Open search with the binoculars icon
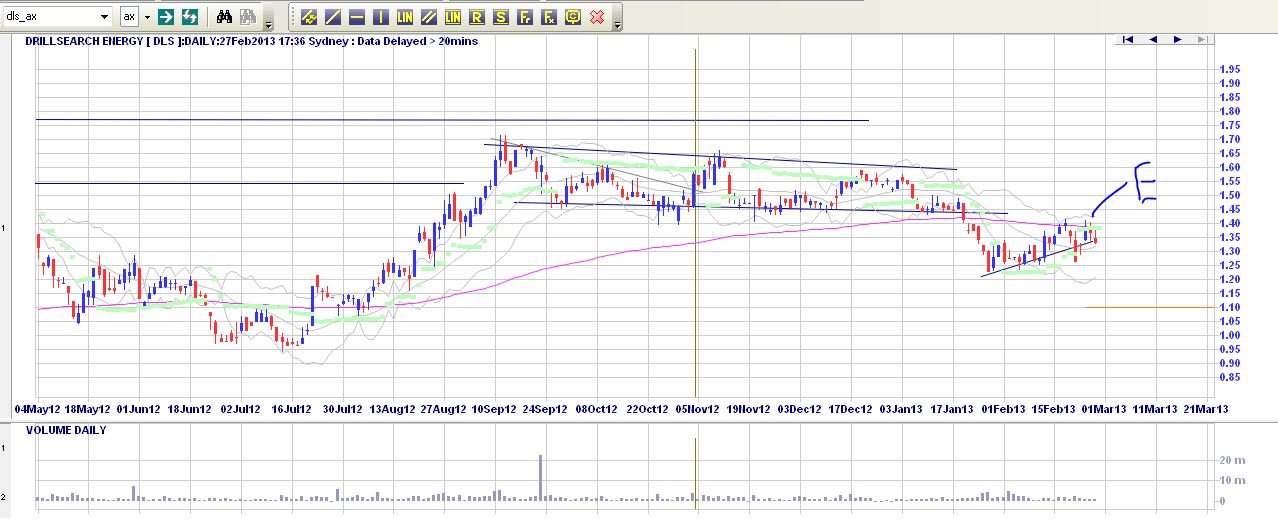This screenshot has width=1278, height=519. point(225,17)
